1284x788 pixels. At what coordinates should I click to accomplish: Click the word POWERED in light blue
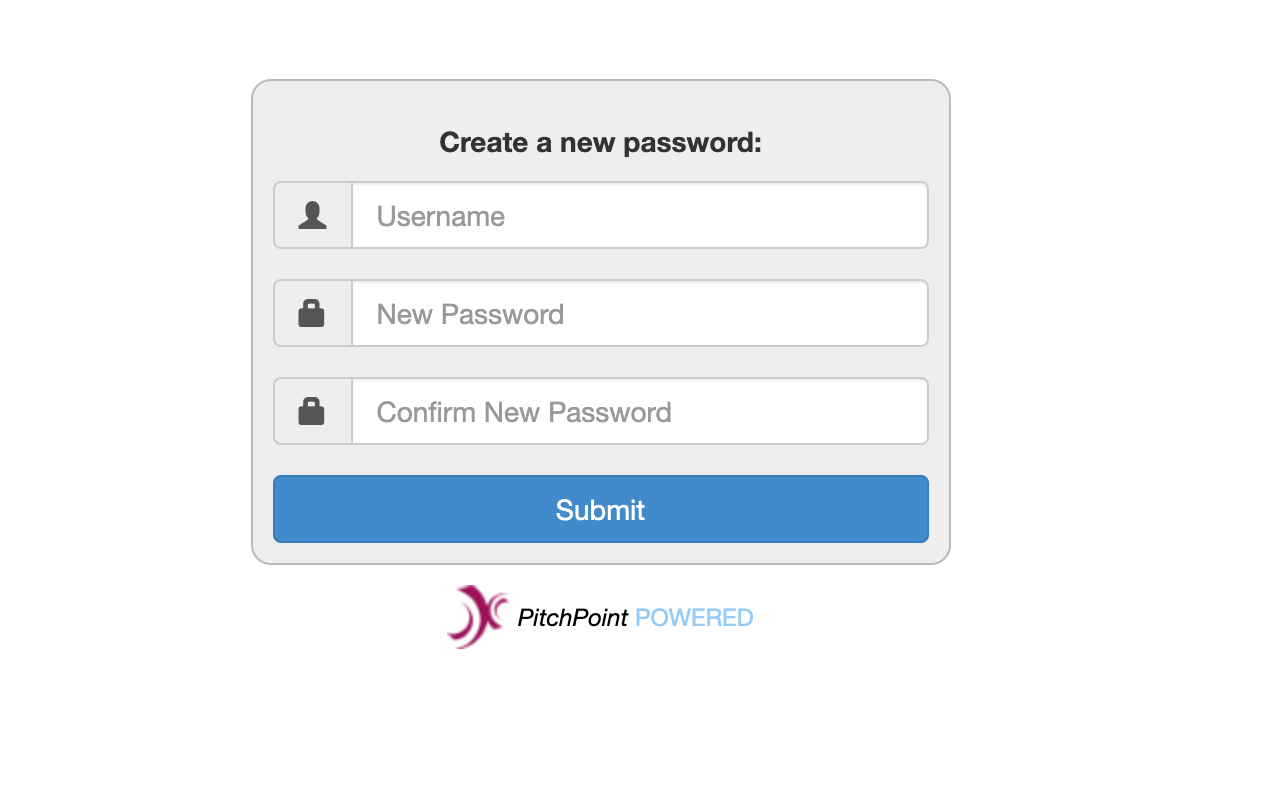[692, 617]
